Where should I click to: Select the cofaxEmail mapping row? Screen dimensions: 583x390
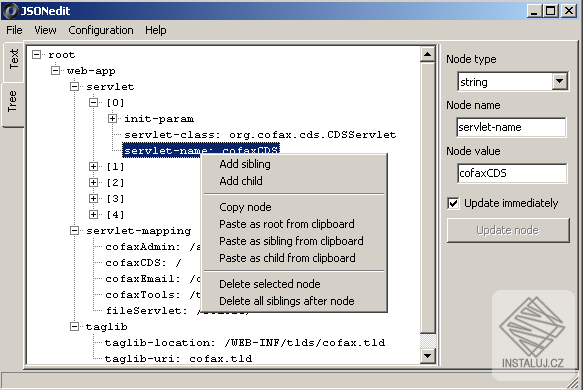153,278
